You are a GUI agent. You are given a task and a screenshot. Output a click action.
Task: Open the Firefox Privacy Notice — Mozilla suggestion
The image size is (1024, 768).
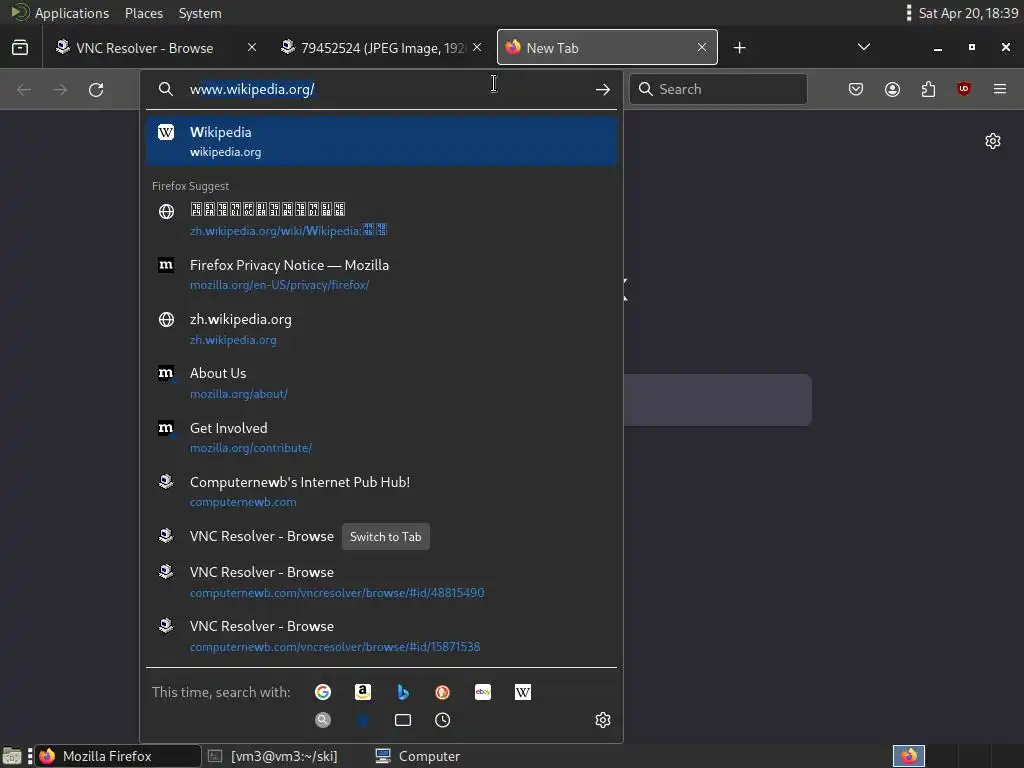point(381,274)
